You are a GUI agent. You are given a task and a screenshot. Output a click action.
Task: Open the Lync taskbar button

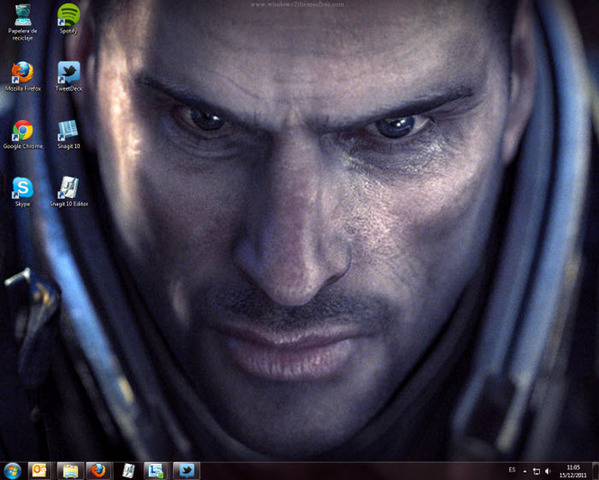pos(156,471)
